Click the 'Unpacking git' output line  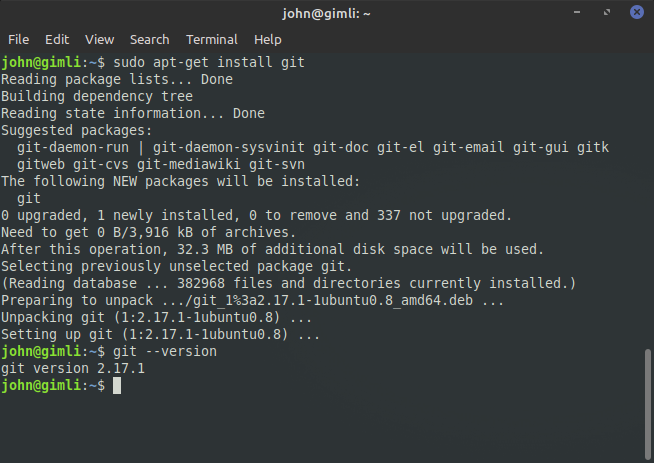click(156, 317)
